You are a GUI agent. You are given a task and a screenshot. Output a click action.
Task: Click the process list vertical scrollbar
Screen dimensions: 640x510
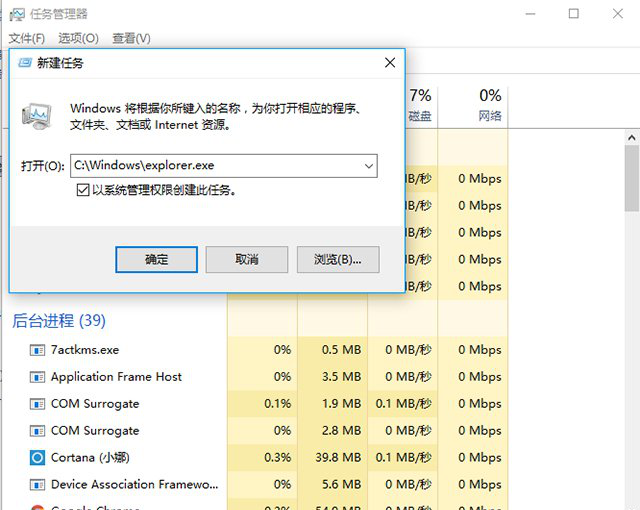click(x=632, y=300)
